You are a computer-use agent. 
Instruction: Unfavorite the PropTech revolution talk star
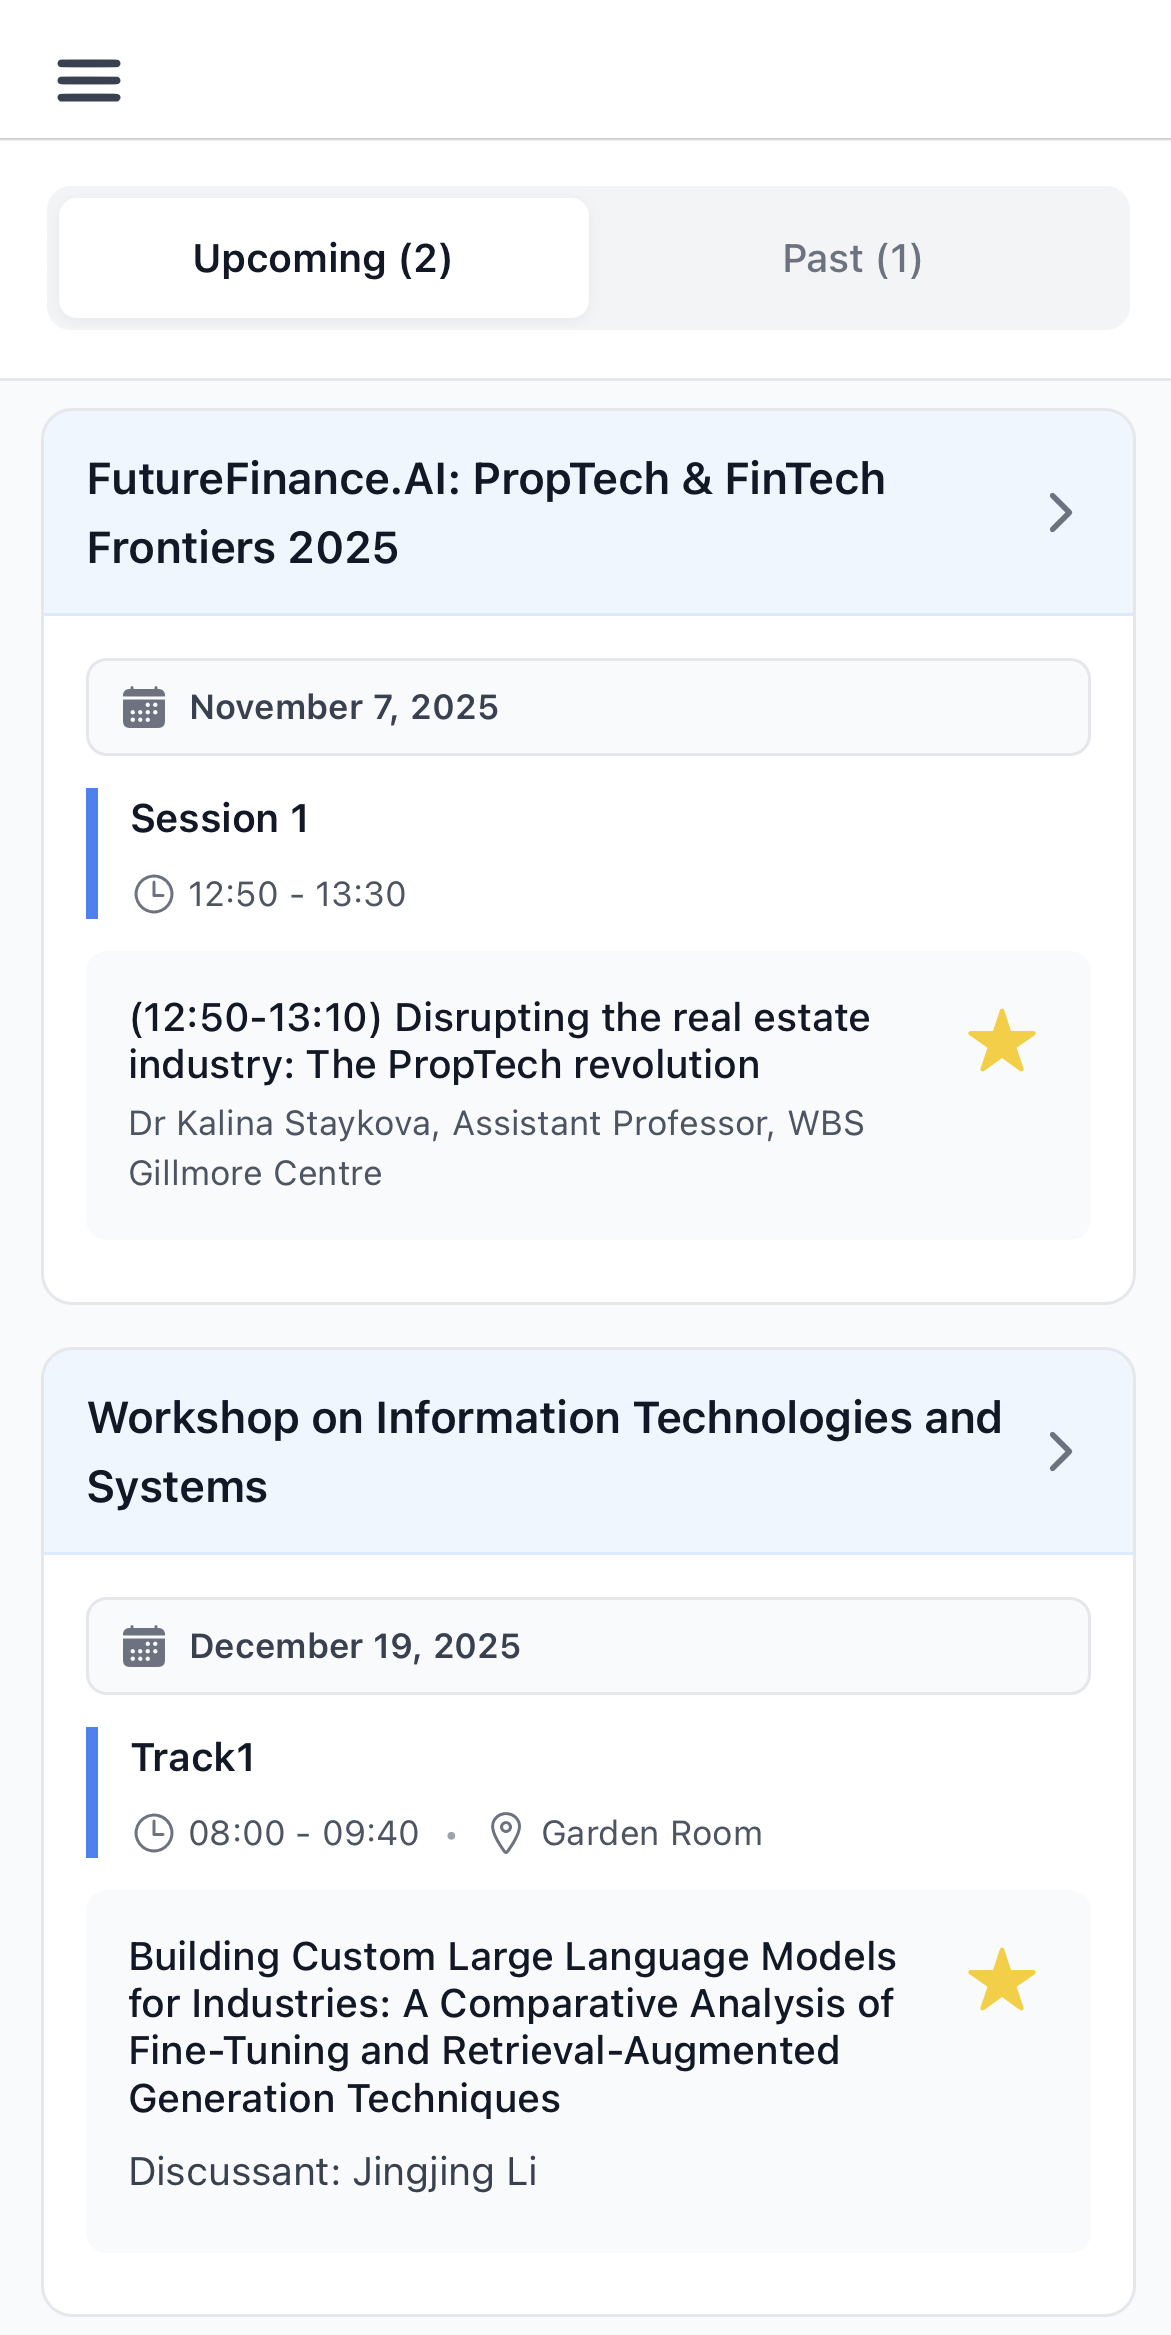pos(1002,1041)
